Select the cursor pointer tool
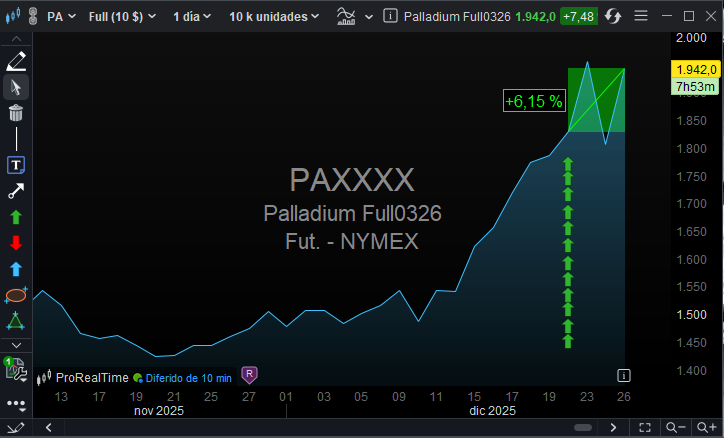 pos(16,87)
